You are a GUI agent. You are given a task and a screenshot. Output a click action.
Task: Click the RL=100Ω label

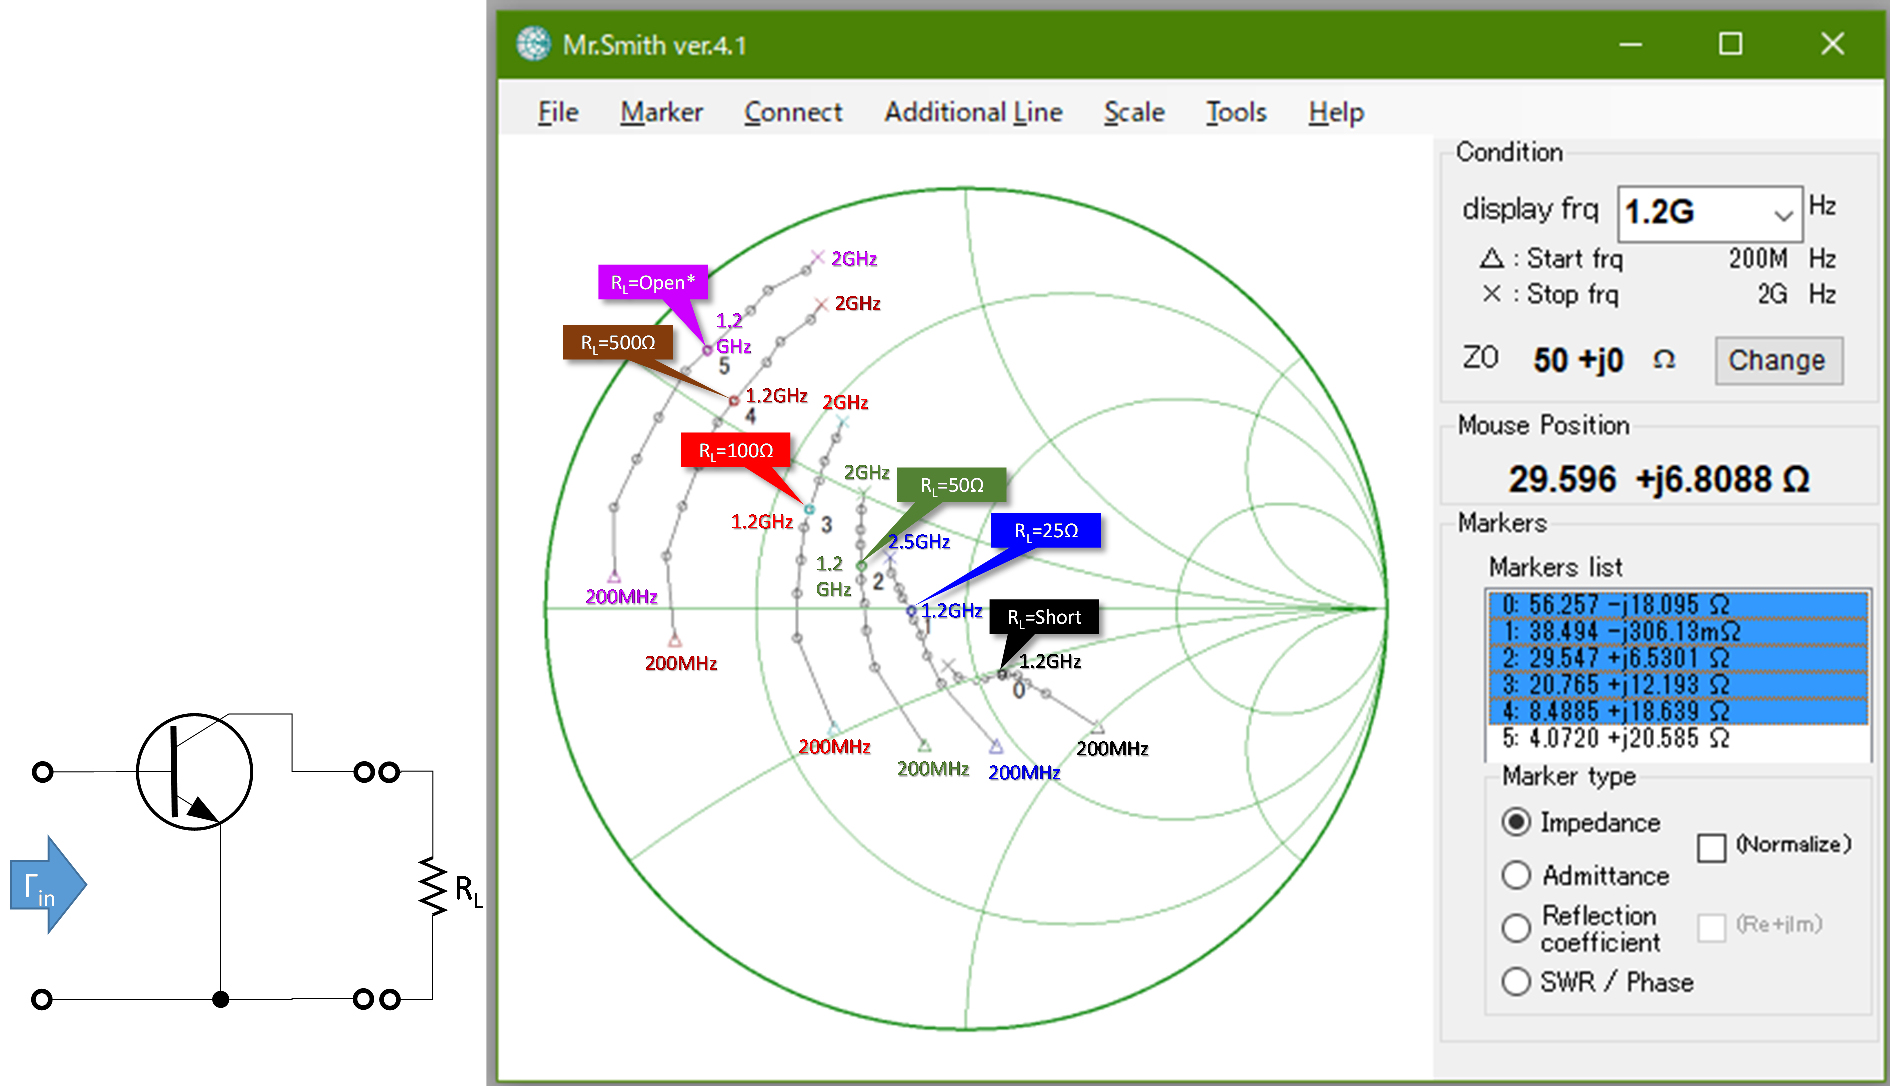pyautogui.click(x=736, y=450)
